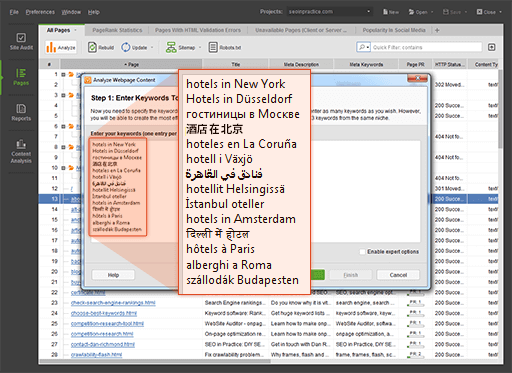
Task: Click the Robots.txt toolbar icon
Action: (x=213, y=47)
